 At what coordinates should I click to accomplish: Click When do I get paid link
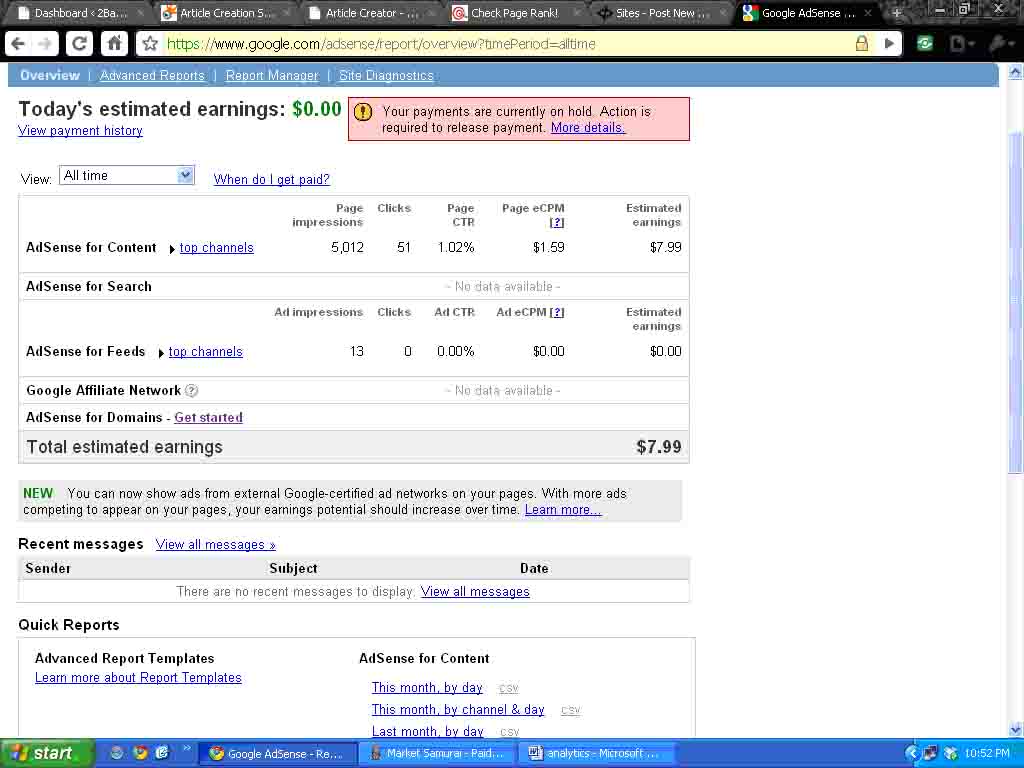[271, 179]
